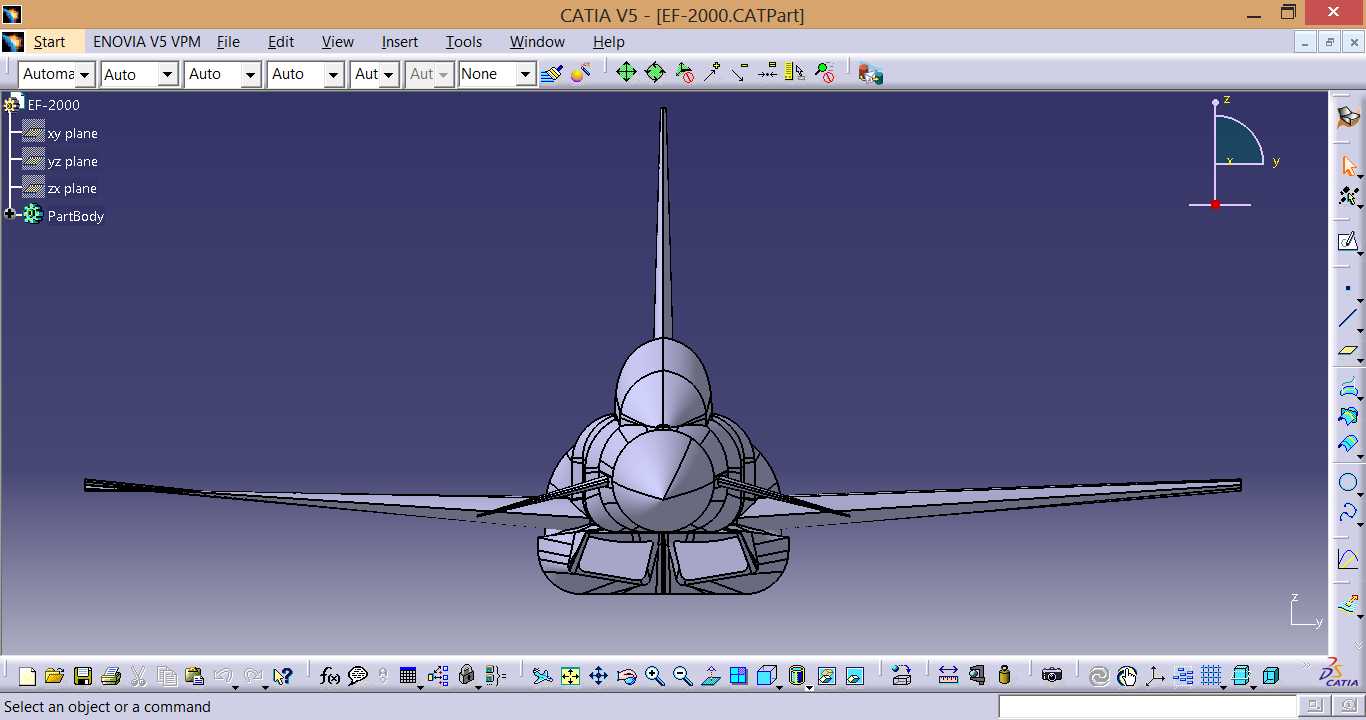Create a new document with New icon
This screenshot has height=720, width=1366.
coord(27,677)
